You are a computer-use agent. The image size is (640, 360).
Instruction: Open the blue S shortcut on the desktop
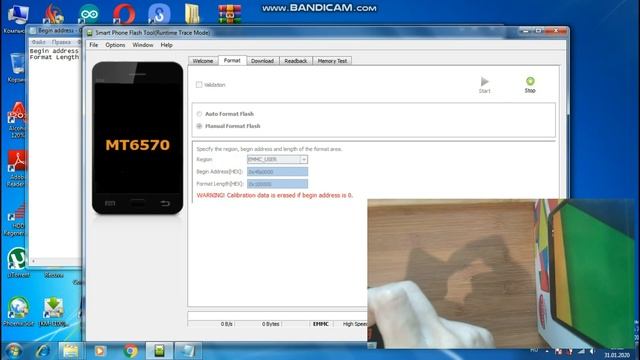coord(159,14)
